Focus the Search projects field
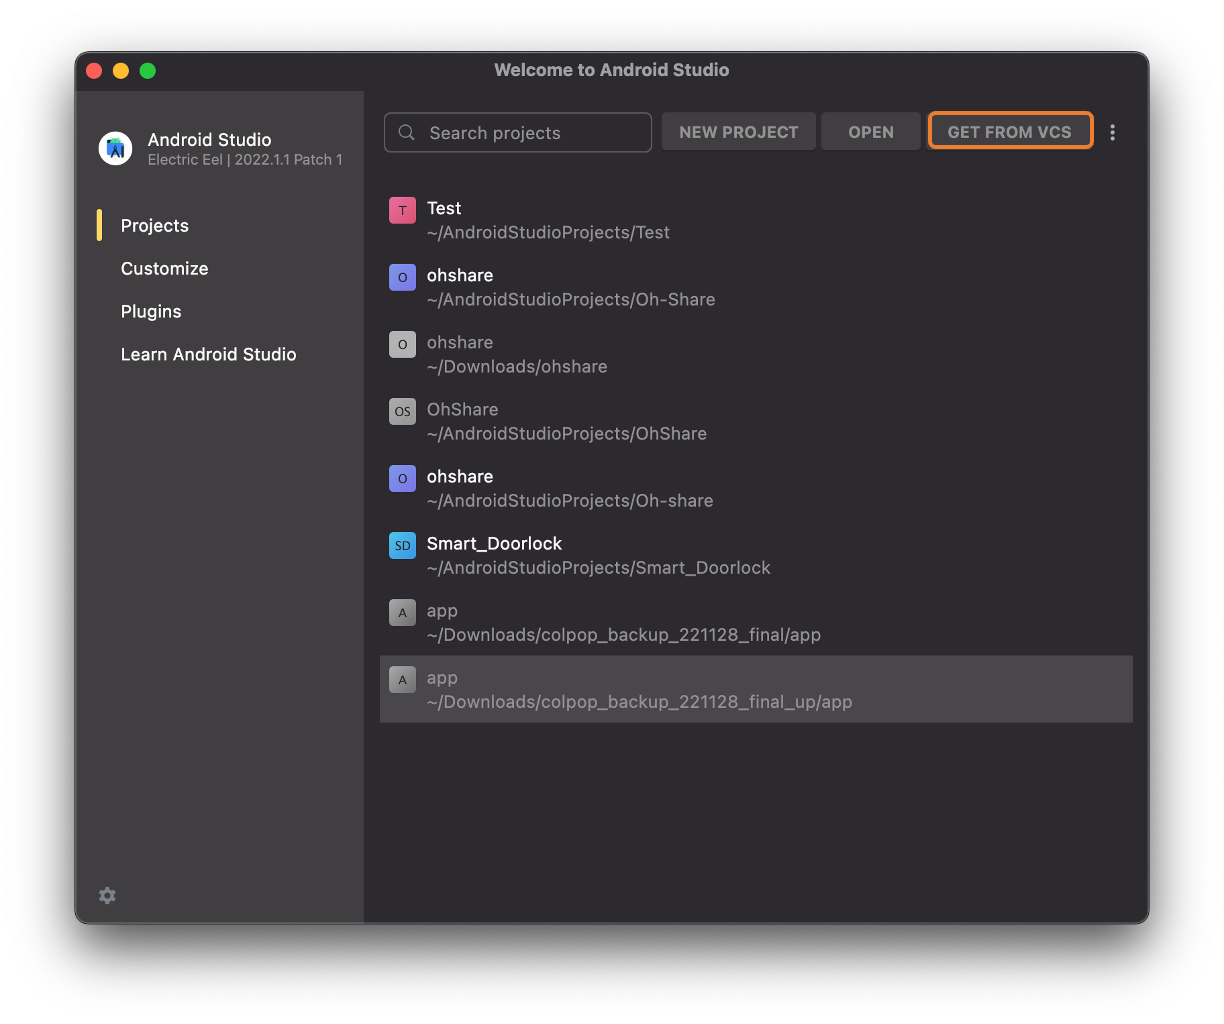The height and width of the screenshot is (1024, 1224). (518, 132)
